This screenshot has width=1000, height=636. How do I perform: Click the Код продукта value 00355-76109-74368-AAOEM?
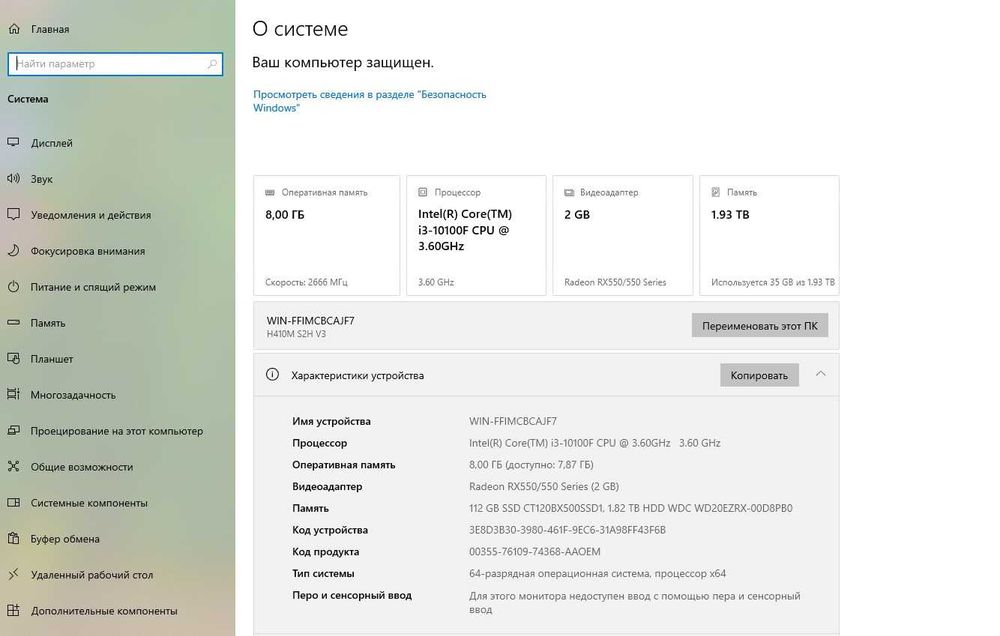point(534,551)
